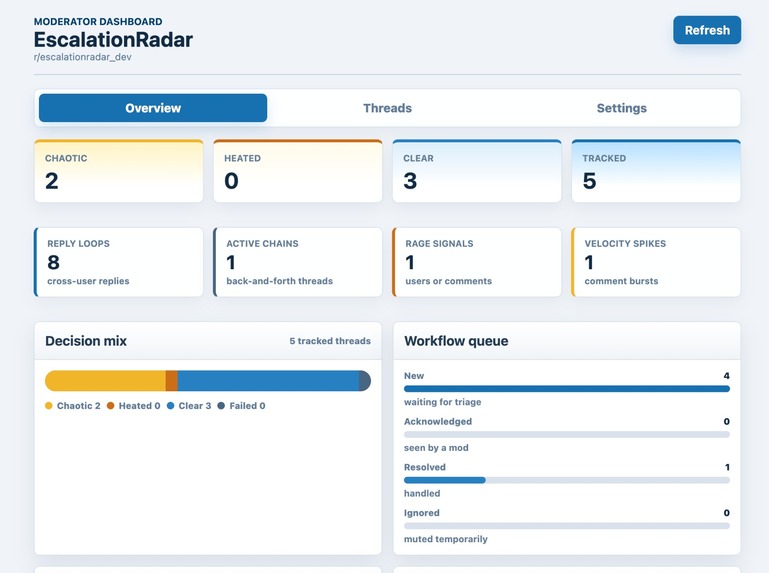Select the Overview tab

pos(153,108)
